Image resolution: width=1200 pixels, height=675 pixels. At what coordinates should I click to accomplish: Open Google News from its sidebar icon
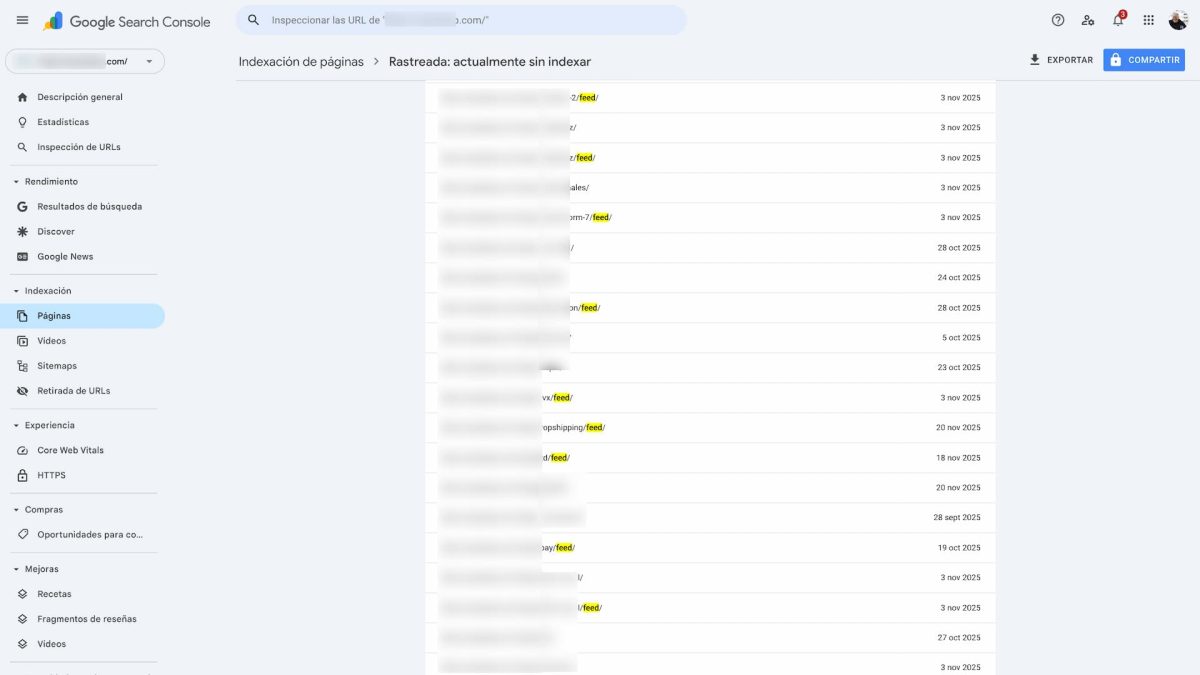22,256
